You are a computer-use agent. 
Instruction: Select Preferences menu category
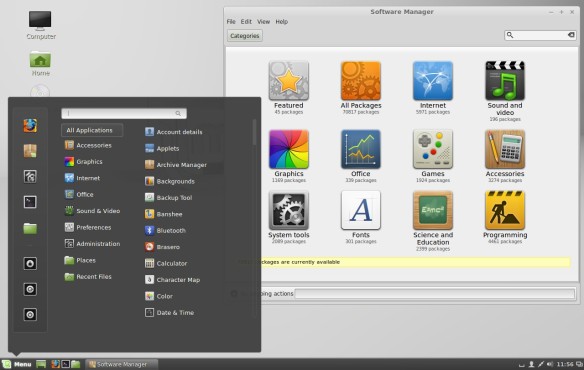point(88,227)
